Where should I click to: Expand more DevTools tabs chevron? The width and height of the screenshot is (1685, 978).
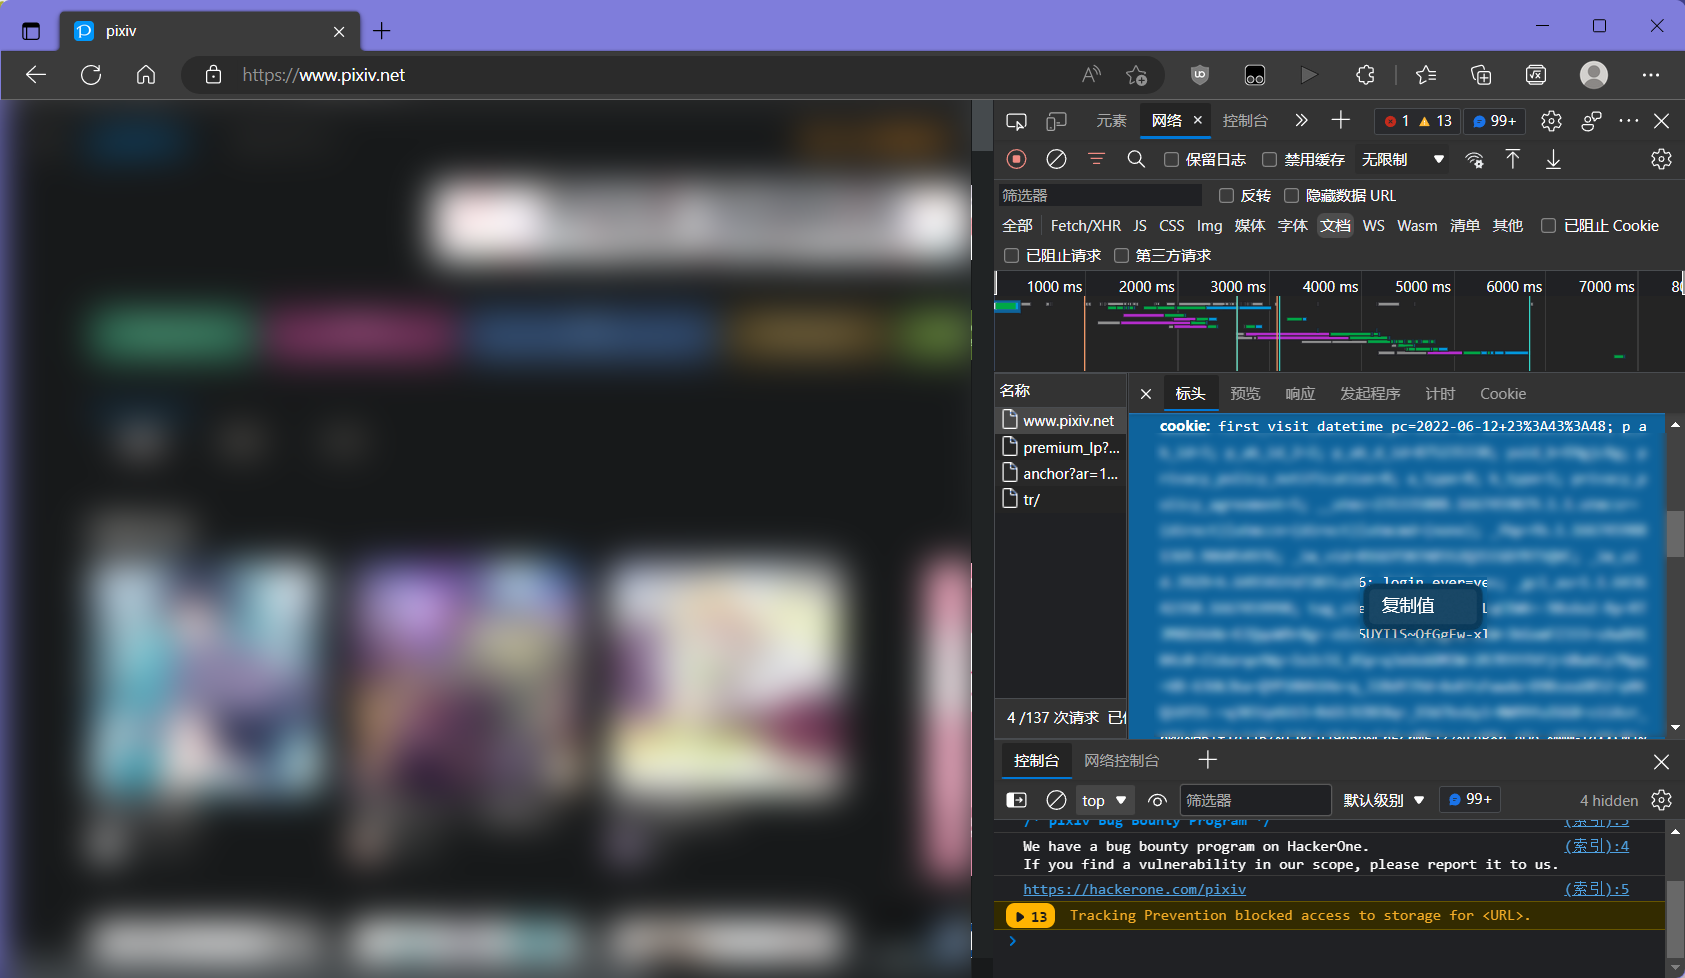point(1301,121)
